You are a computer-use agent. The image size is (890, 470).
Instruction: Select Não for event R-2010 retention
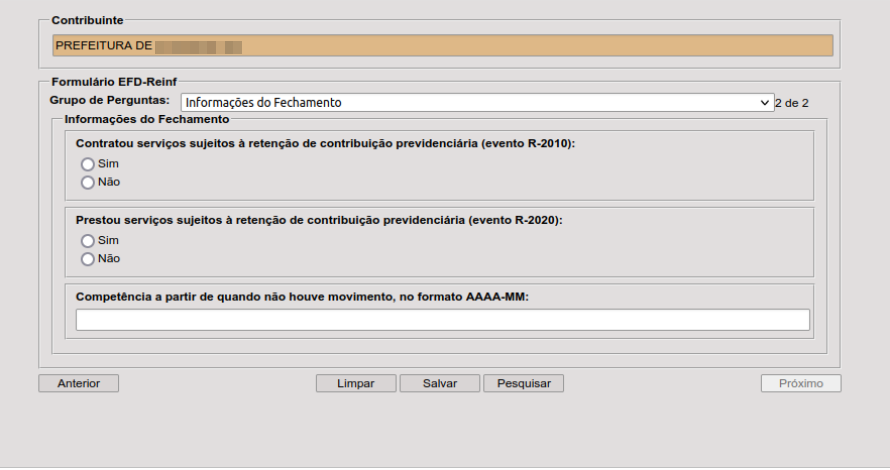(x=88, y=182)
